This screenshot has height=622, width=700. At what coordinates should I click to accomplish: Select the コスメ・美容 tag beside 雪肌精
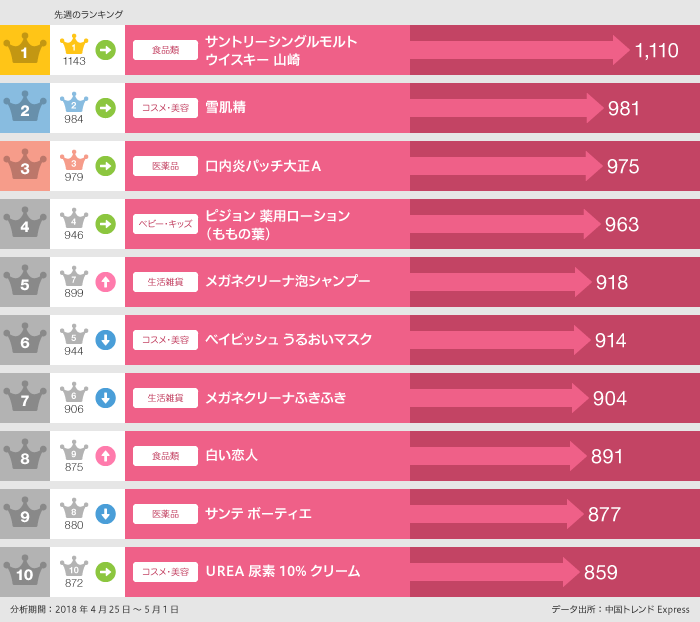(x=165, y=108)
